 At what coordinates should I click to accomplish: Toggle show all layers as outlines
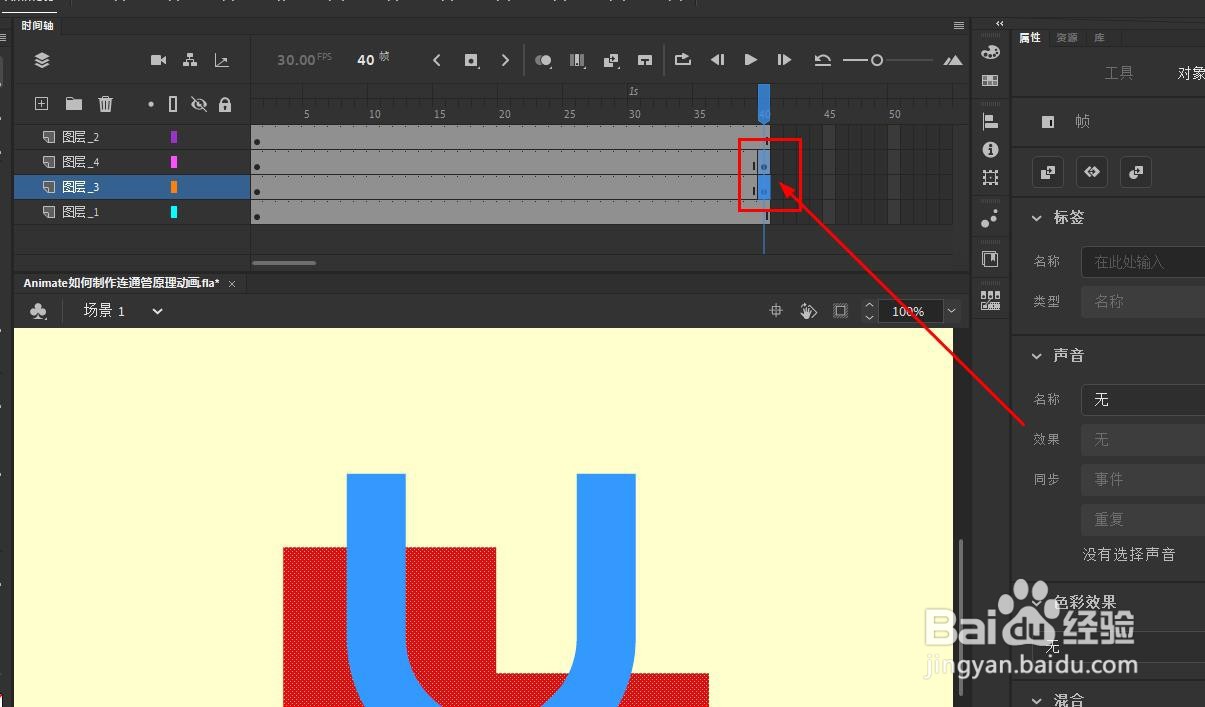[173, 104]
